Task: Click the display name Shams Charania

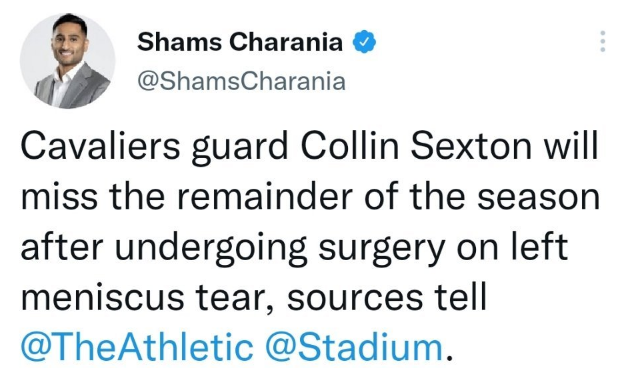Action: (240, 41)
